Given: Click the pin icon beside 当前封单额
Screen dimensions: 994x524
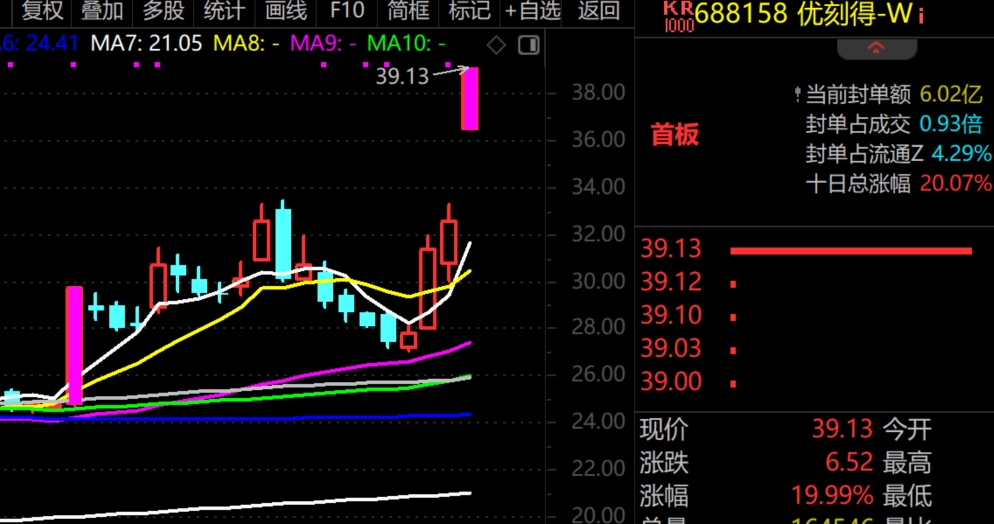Looking at the screenshot, I should click(x=796, y=95).
